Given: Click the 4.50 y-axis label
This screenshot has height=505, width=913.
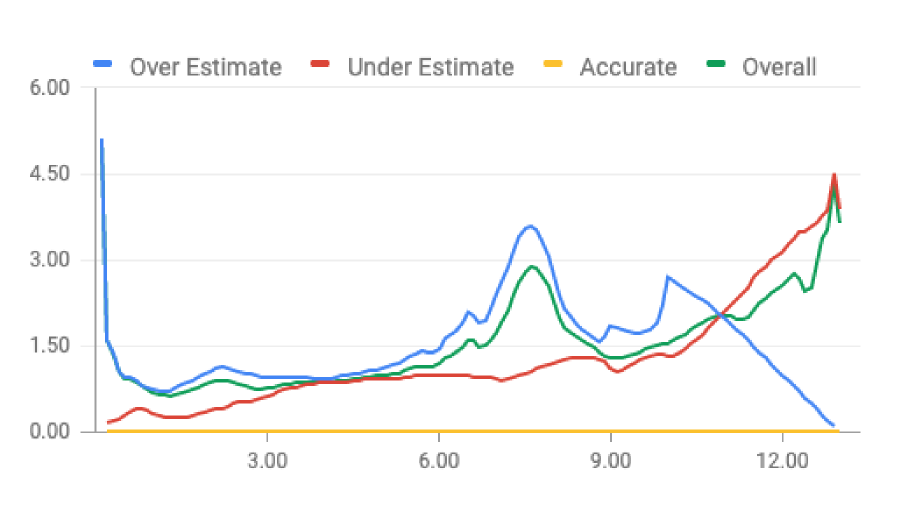Looking at the screenshot, I should click(46, 174).
